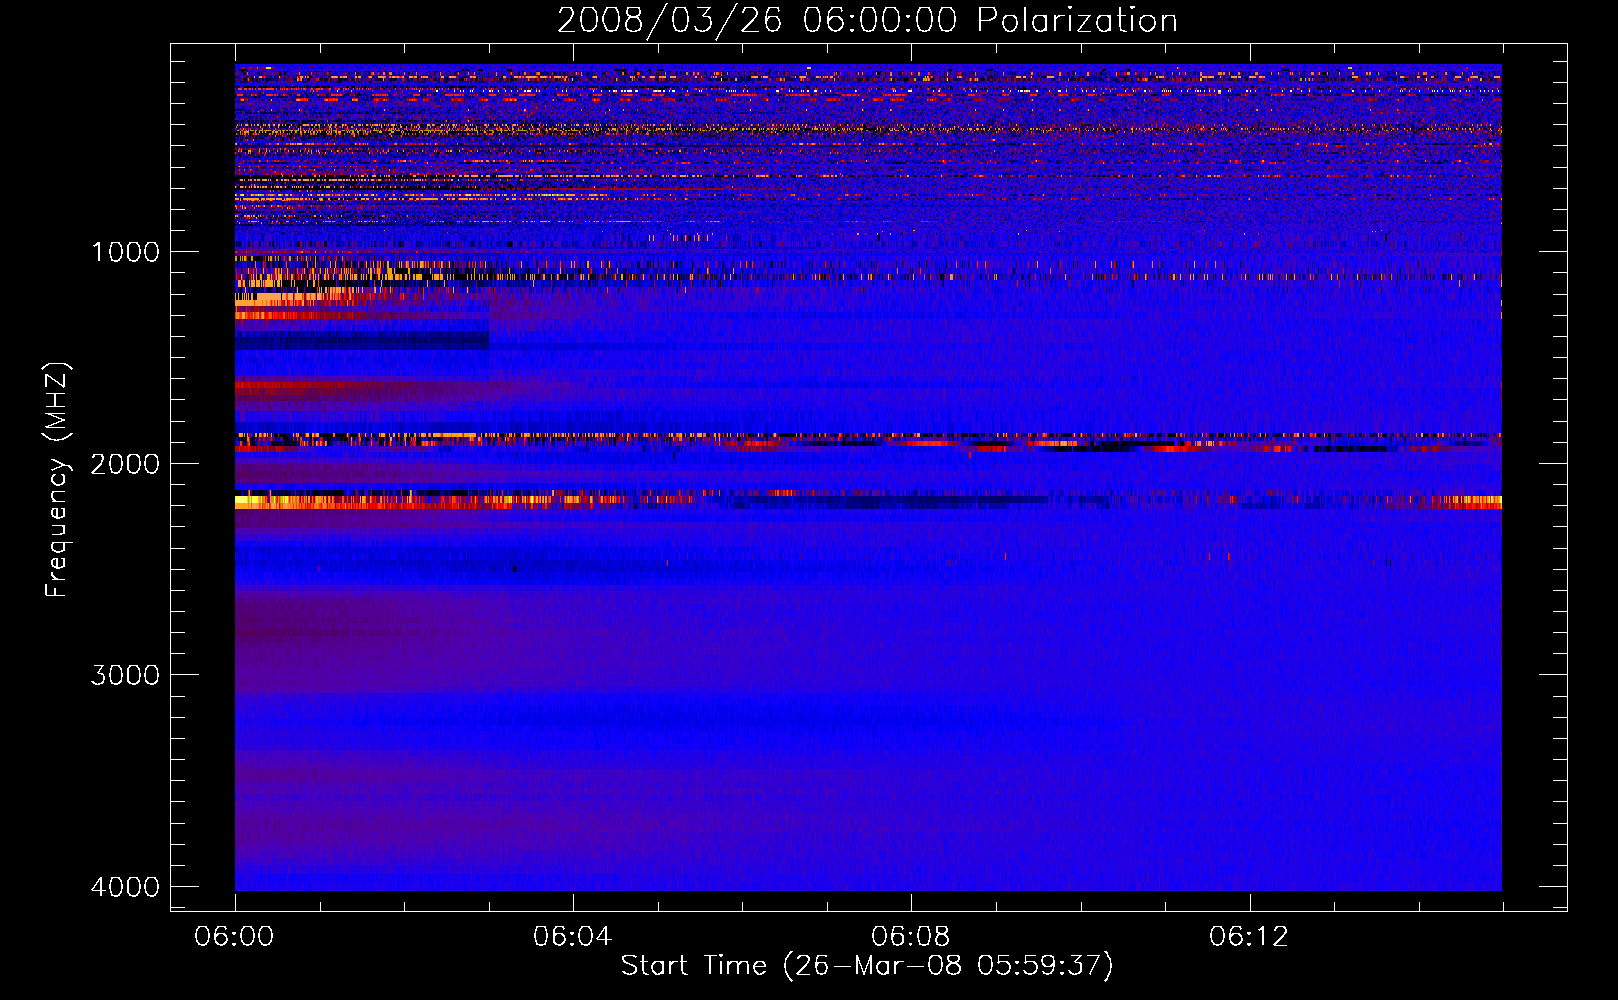Screen dimensions: 1618x1000
Task: Click the 06:04 time tick label
Action: [572, 936]
